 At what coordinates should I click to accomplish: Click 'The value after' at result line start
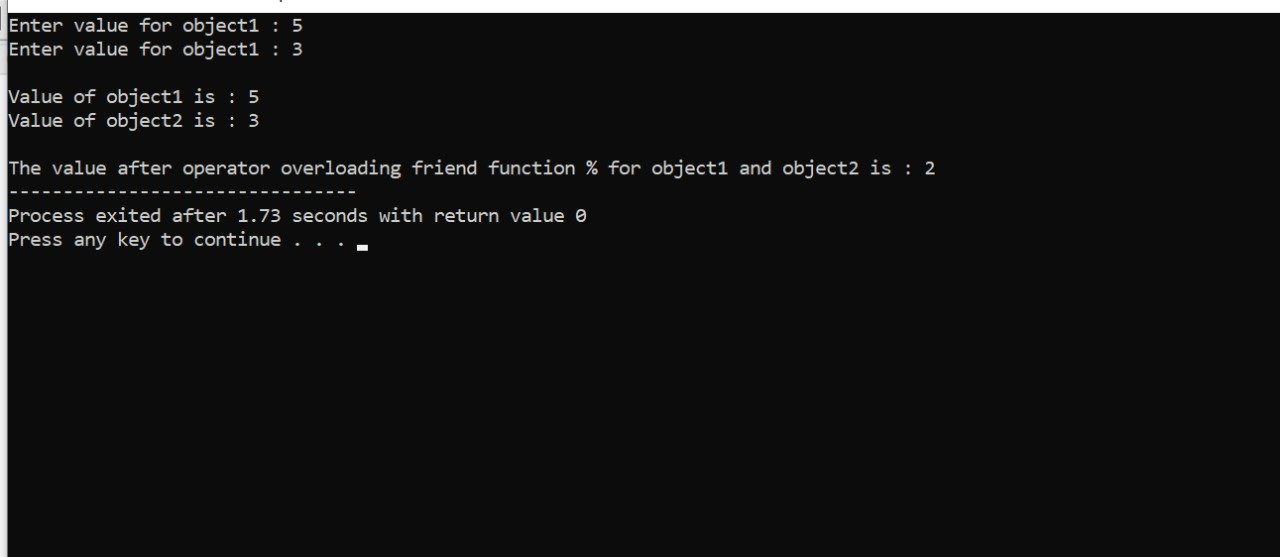pyautogui.click(x=89, y=168)
